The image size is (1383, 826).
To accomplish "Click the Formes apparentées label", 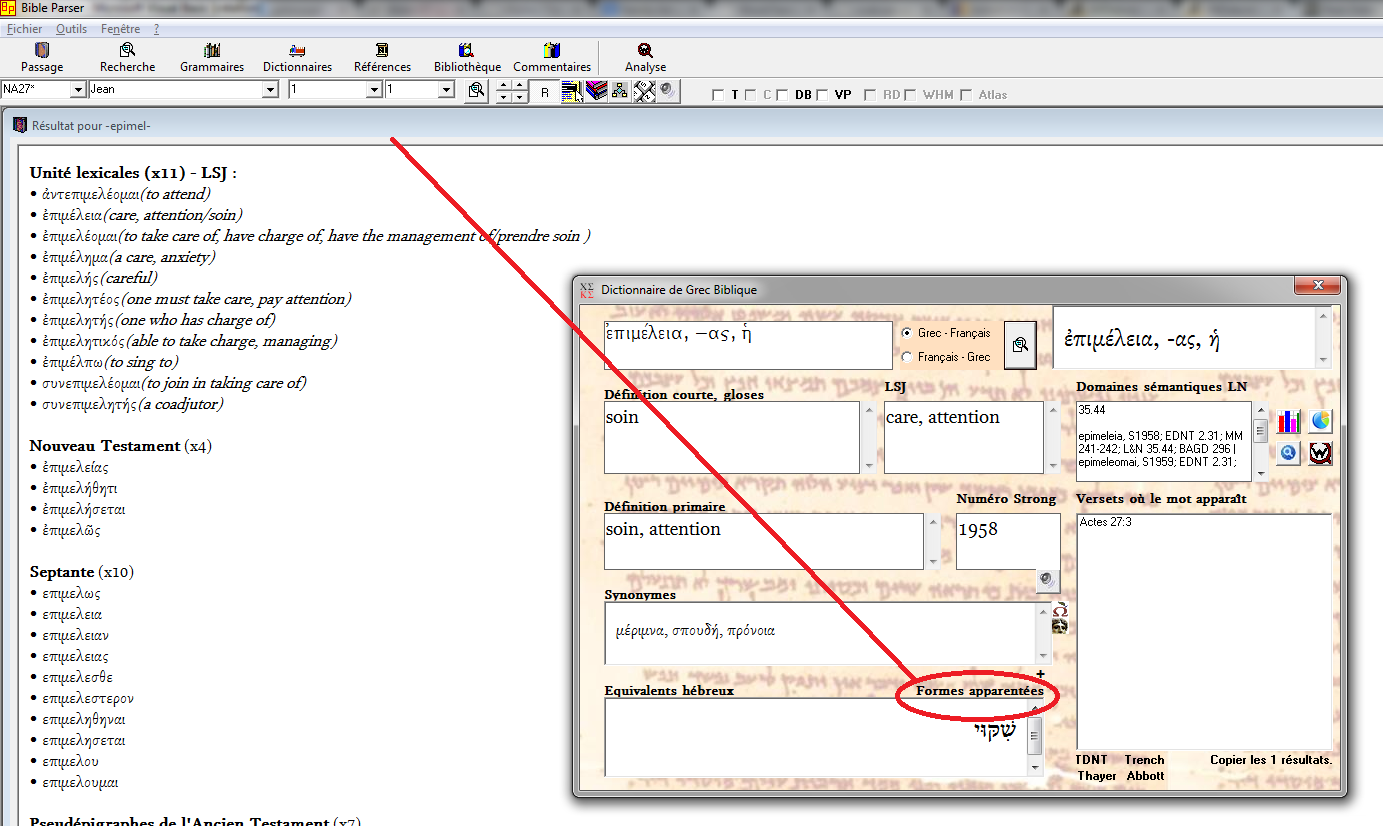I will pos(979,691).
